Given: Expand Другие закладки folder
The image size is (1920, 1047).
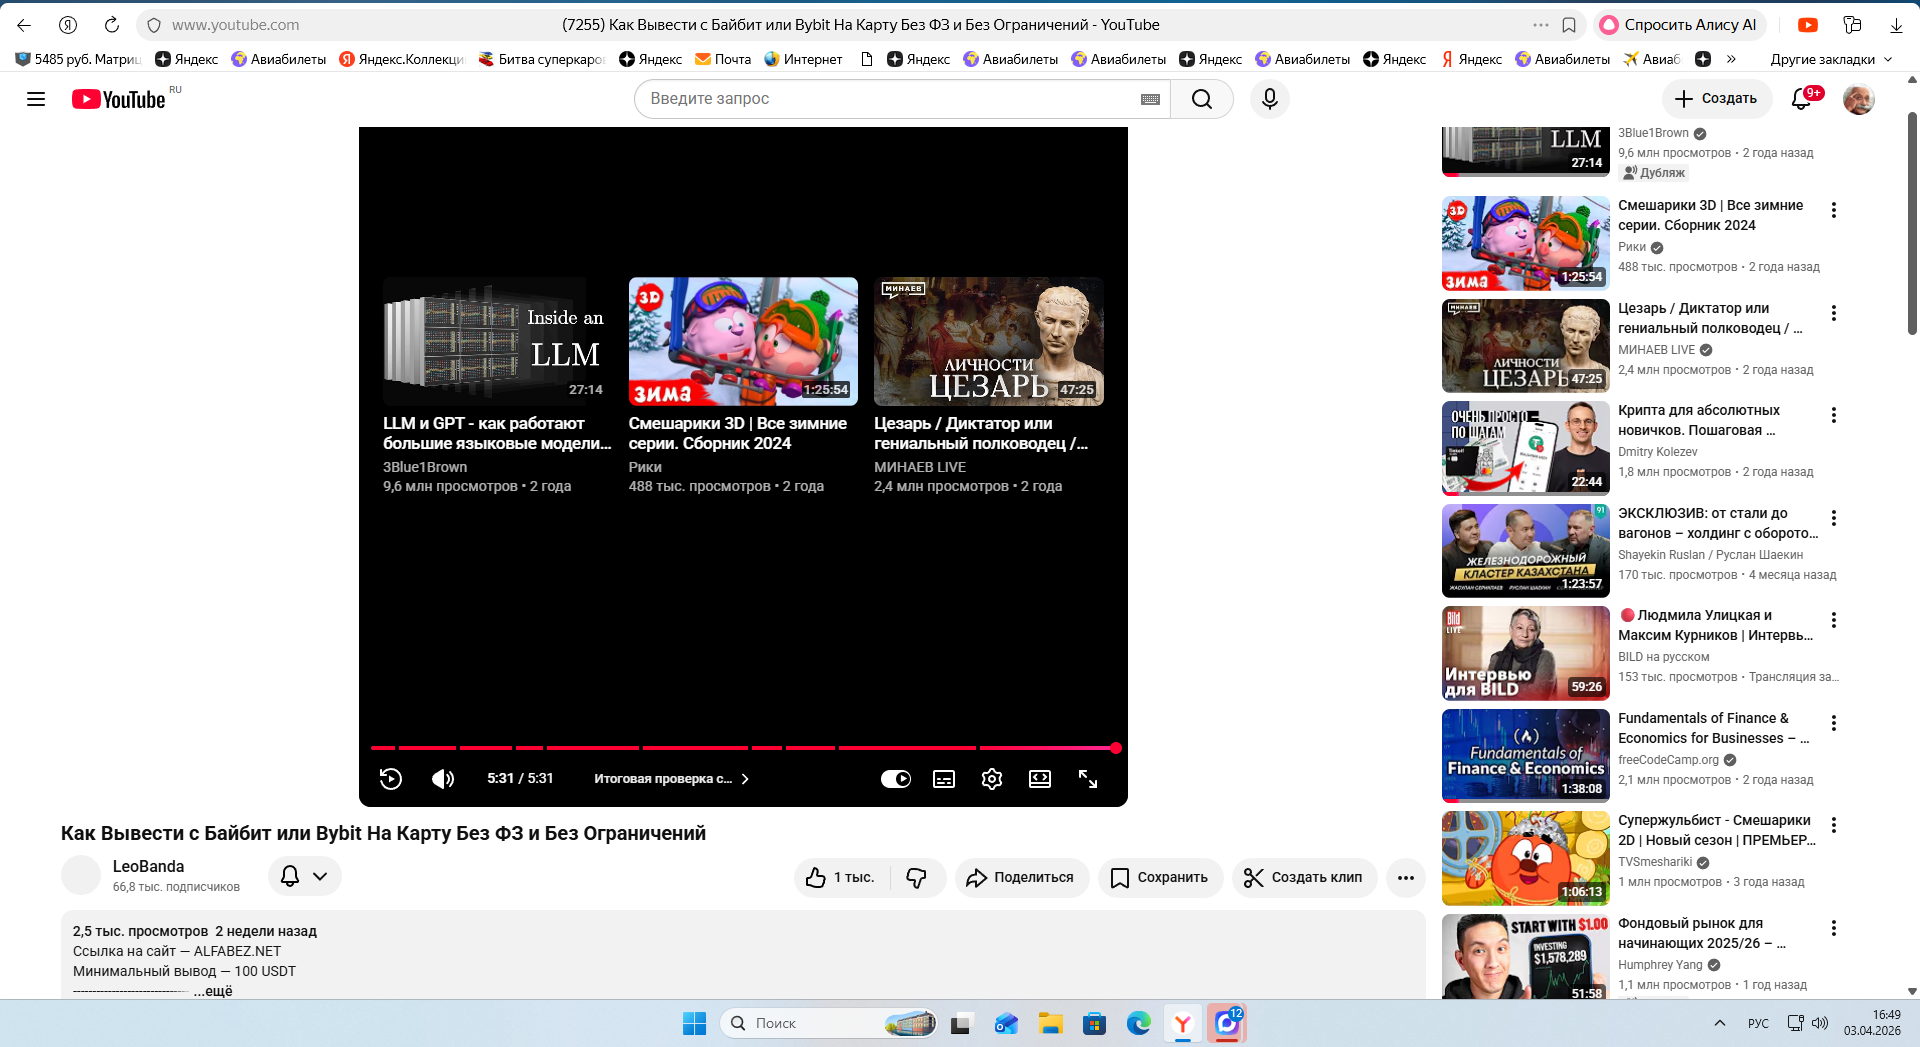Looking at the screenshot, I should (x=1831, y=59).
